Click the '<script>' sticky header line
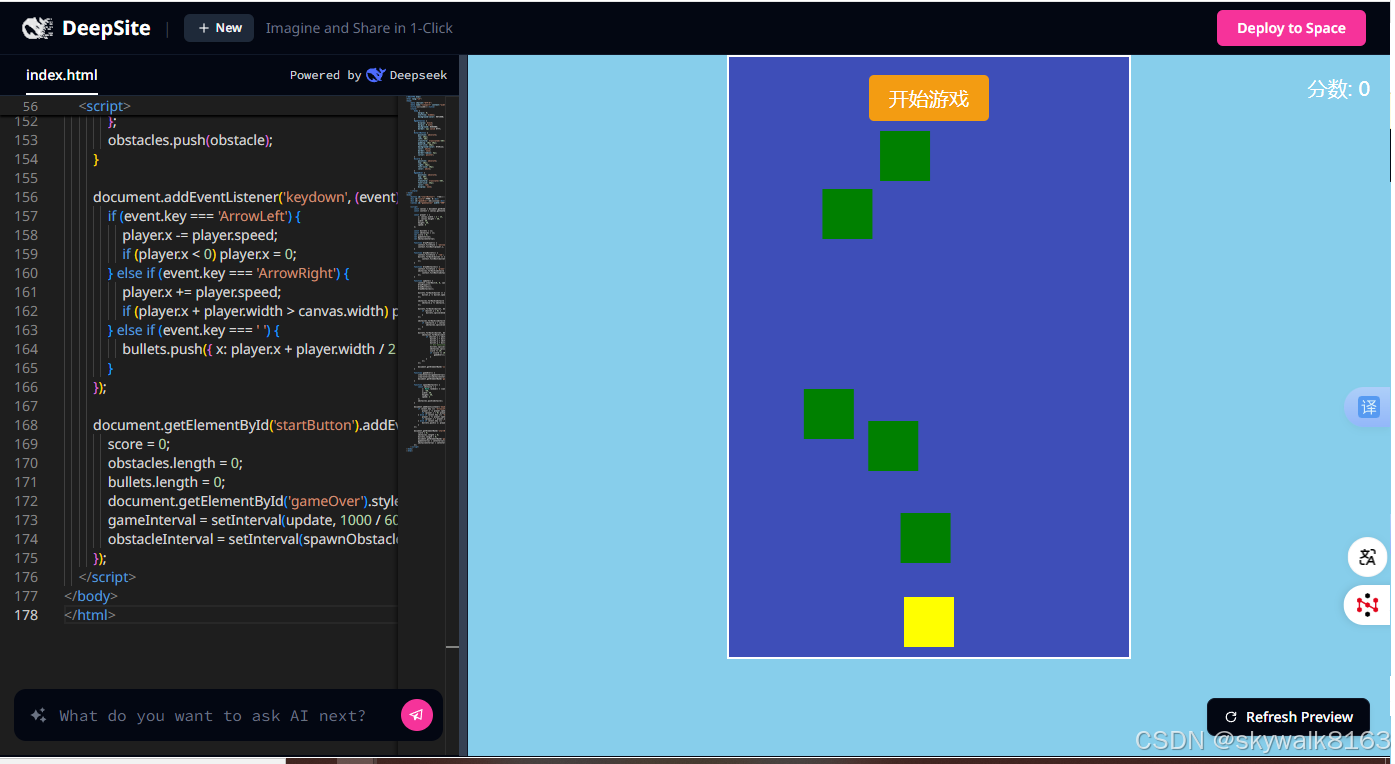The image size is (1395, 764). 105,106
